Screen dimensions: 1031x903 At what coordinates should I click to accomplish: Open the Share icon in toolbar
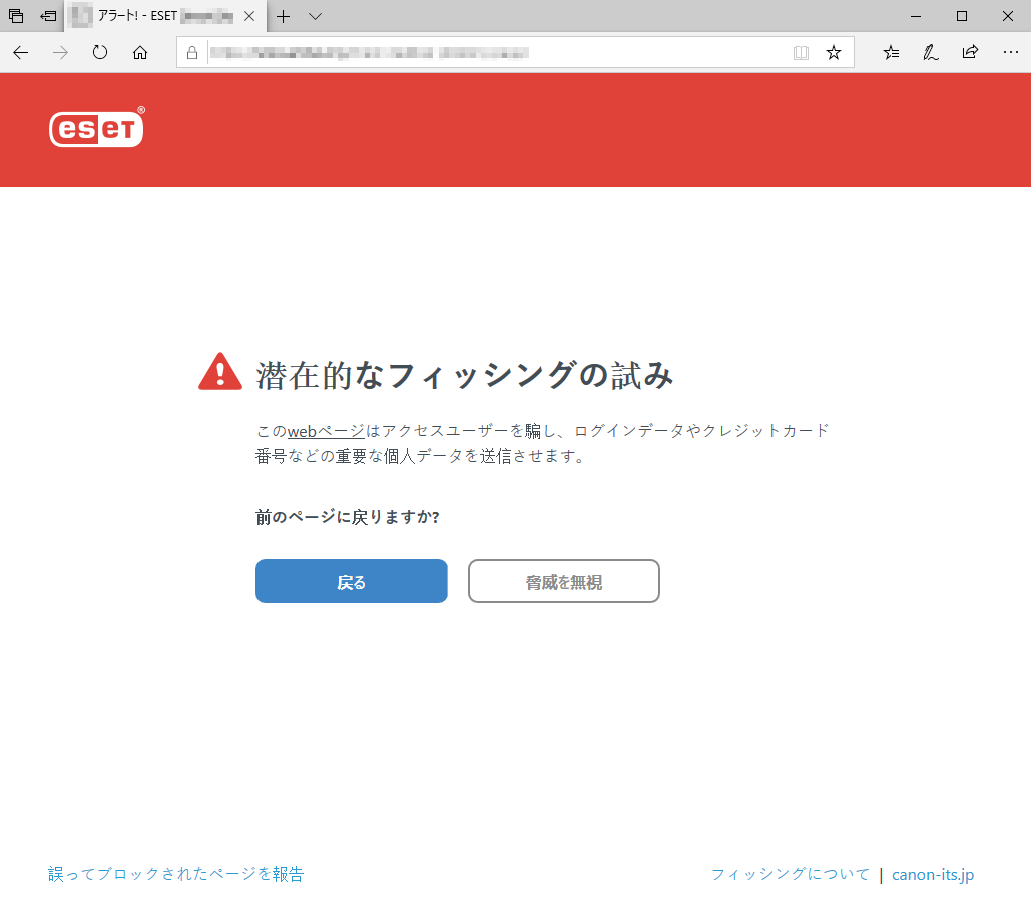(x=969, y=52)
